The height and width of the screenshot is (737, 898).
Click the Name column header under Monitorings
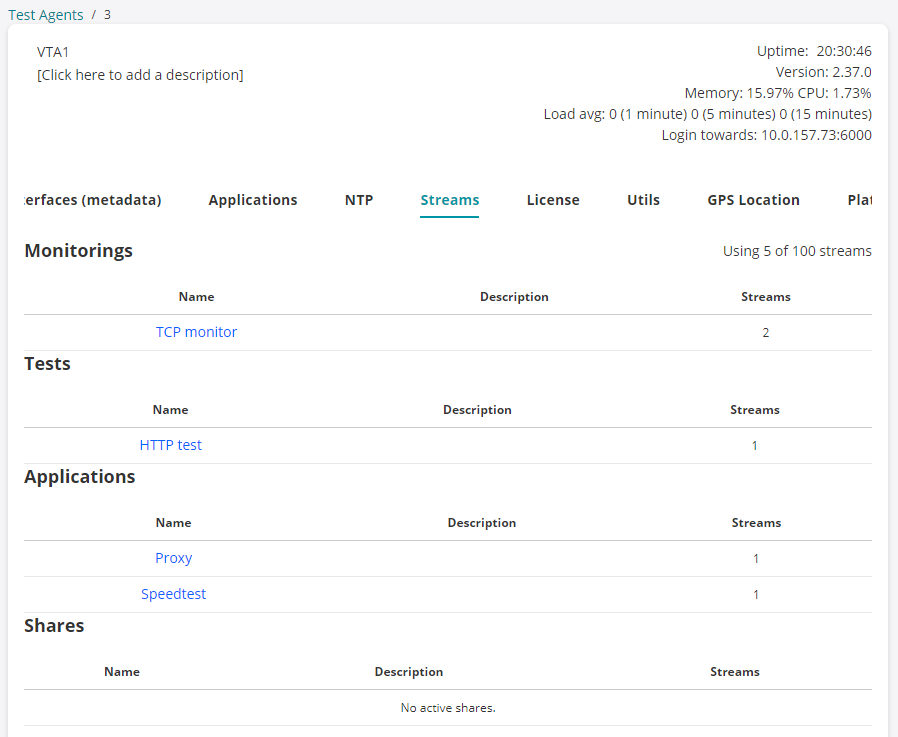196,297
